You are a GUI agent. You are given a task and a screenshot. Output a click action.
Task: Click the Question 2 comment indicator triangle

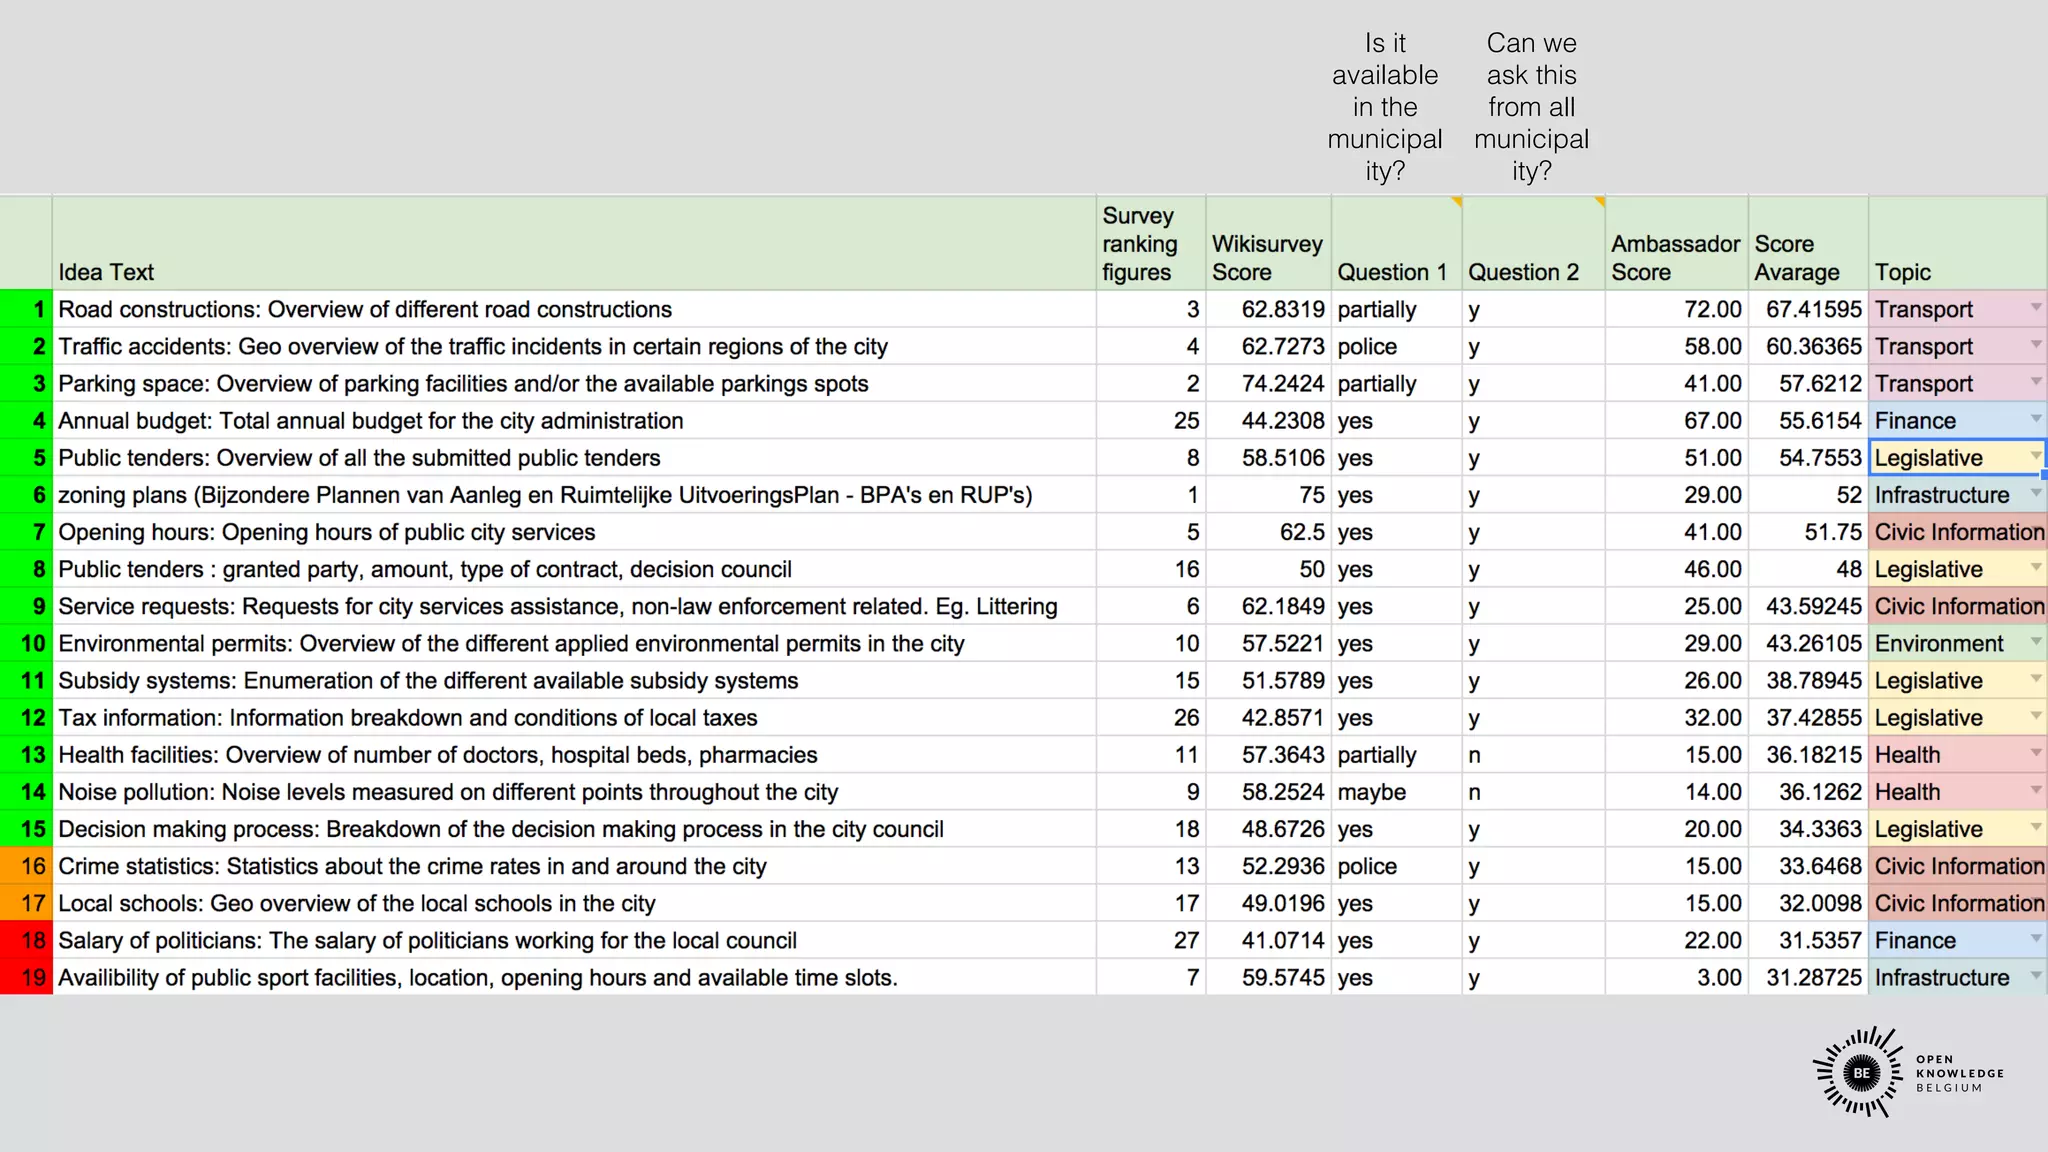tap(1600, 202)
